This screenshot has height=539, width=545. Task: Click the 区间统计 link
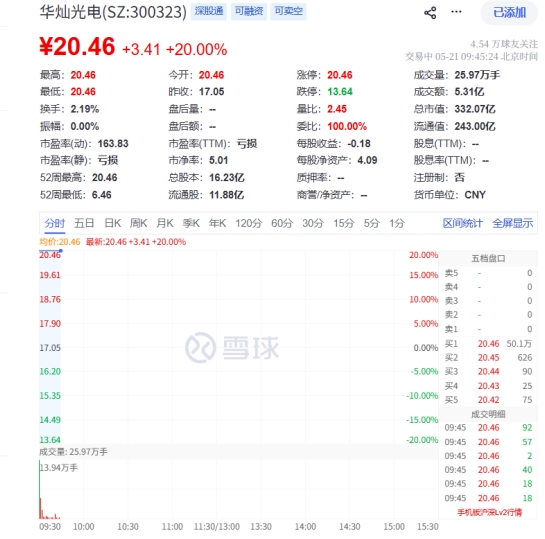point(463,223)
